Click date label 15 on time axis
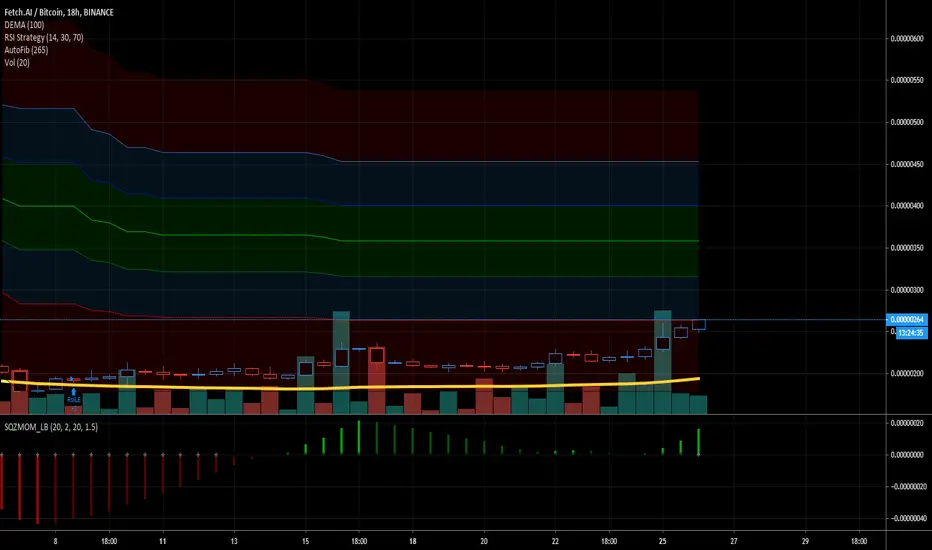The image size is (932, 550). 306,541
